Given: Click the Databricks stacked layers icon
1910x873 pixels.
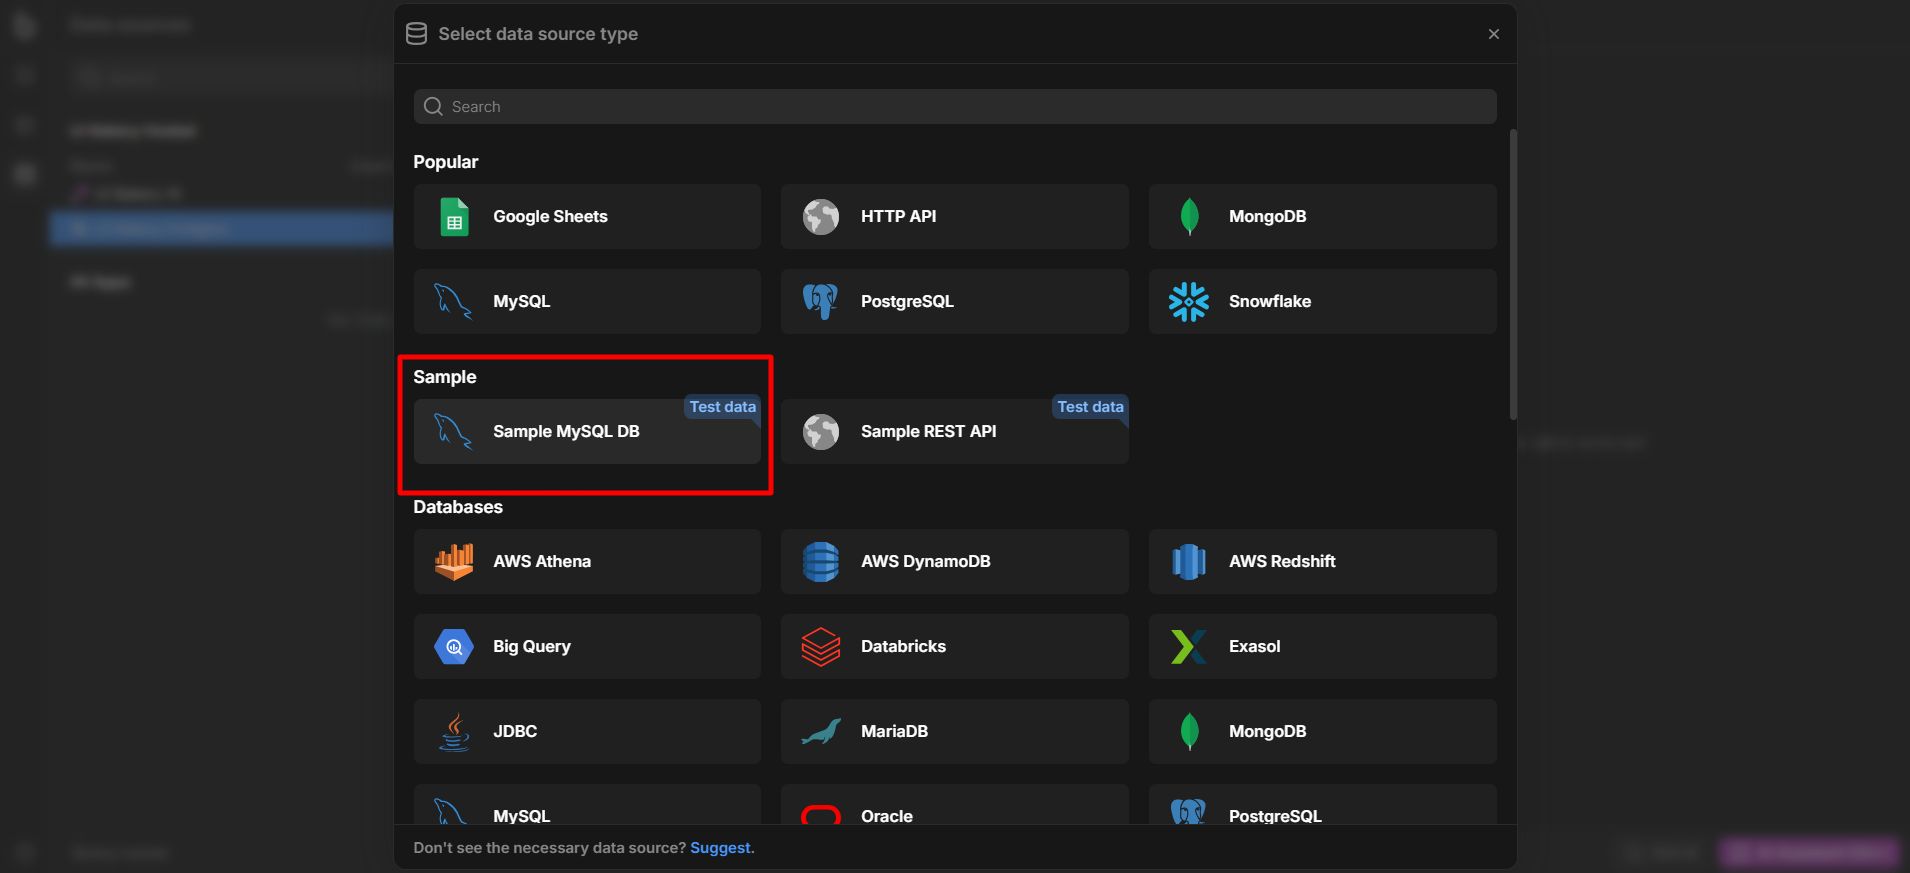Looking at the screenshot, I should click(x=821, y=647).
